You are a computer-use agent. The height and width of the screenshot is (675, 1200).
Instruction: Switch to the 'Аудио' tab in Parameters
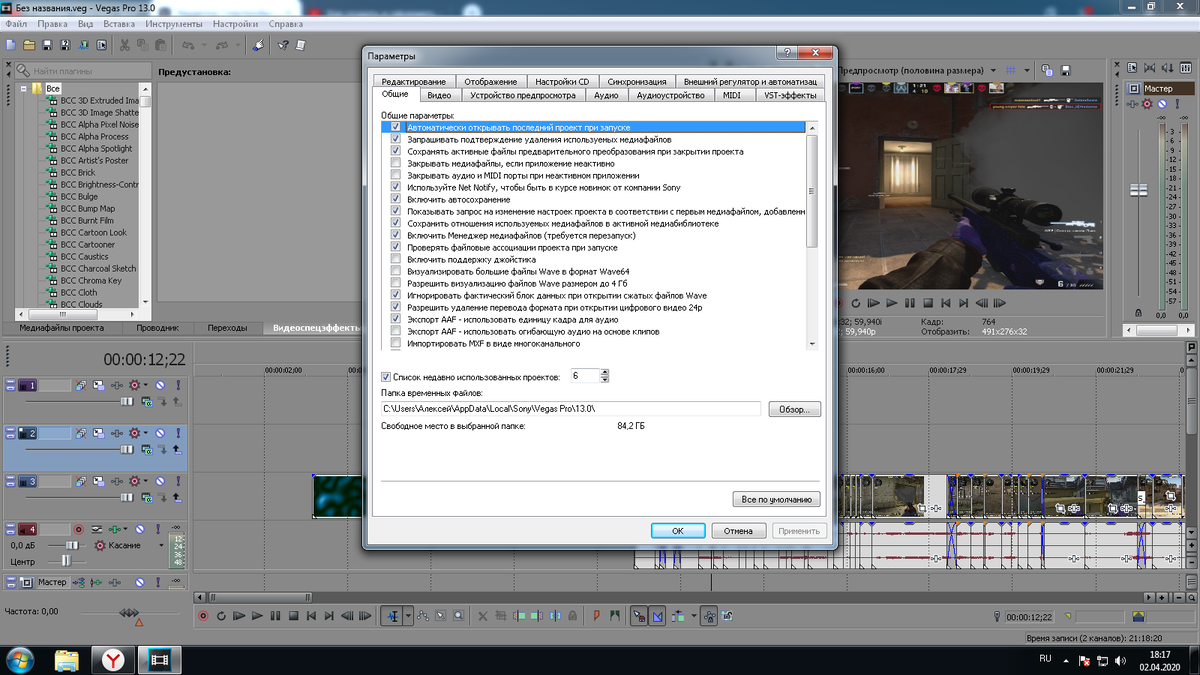click(606, 95)
